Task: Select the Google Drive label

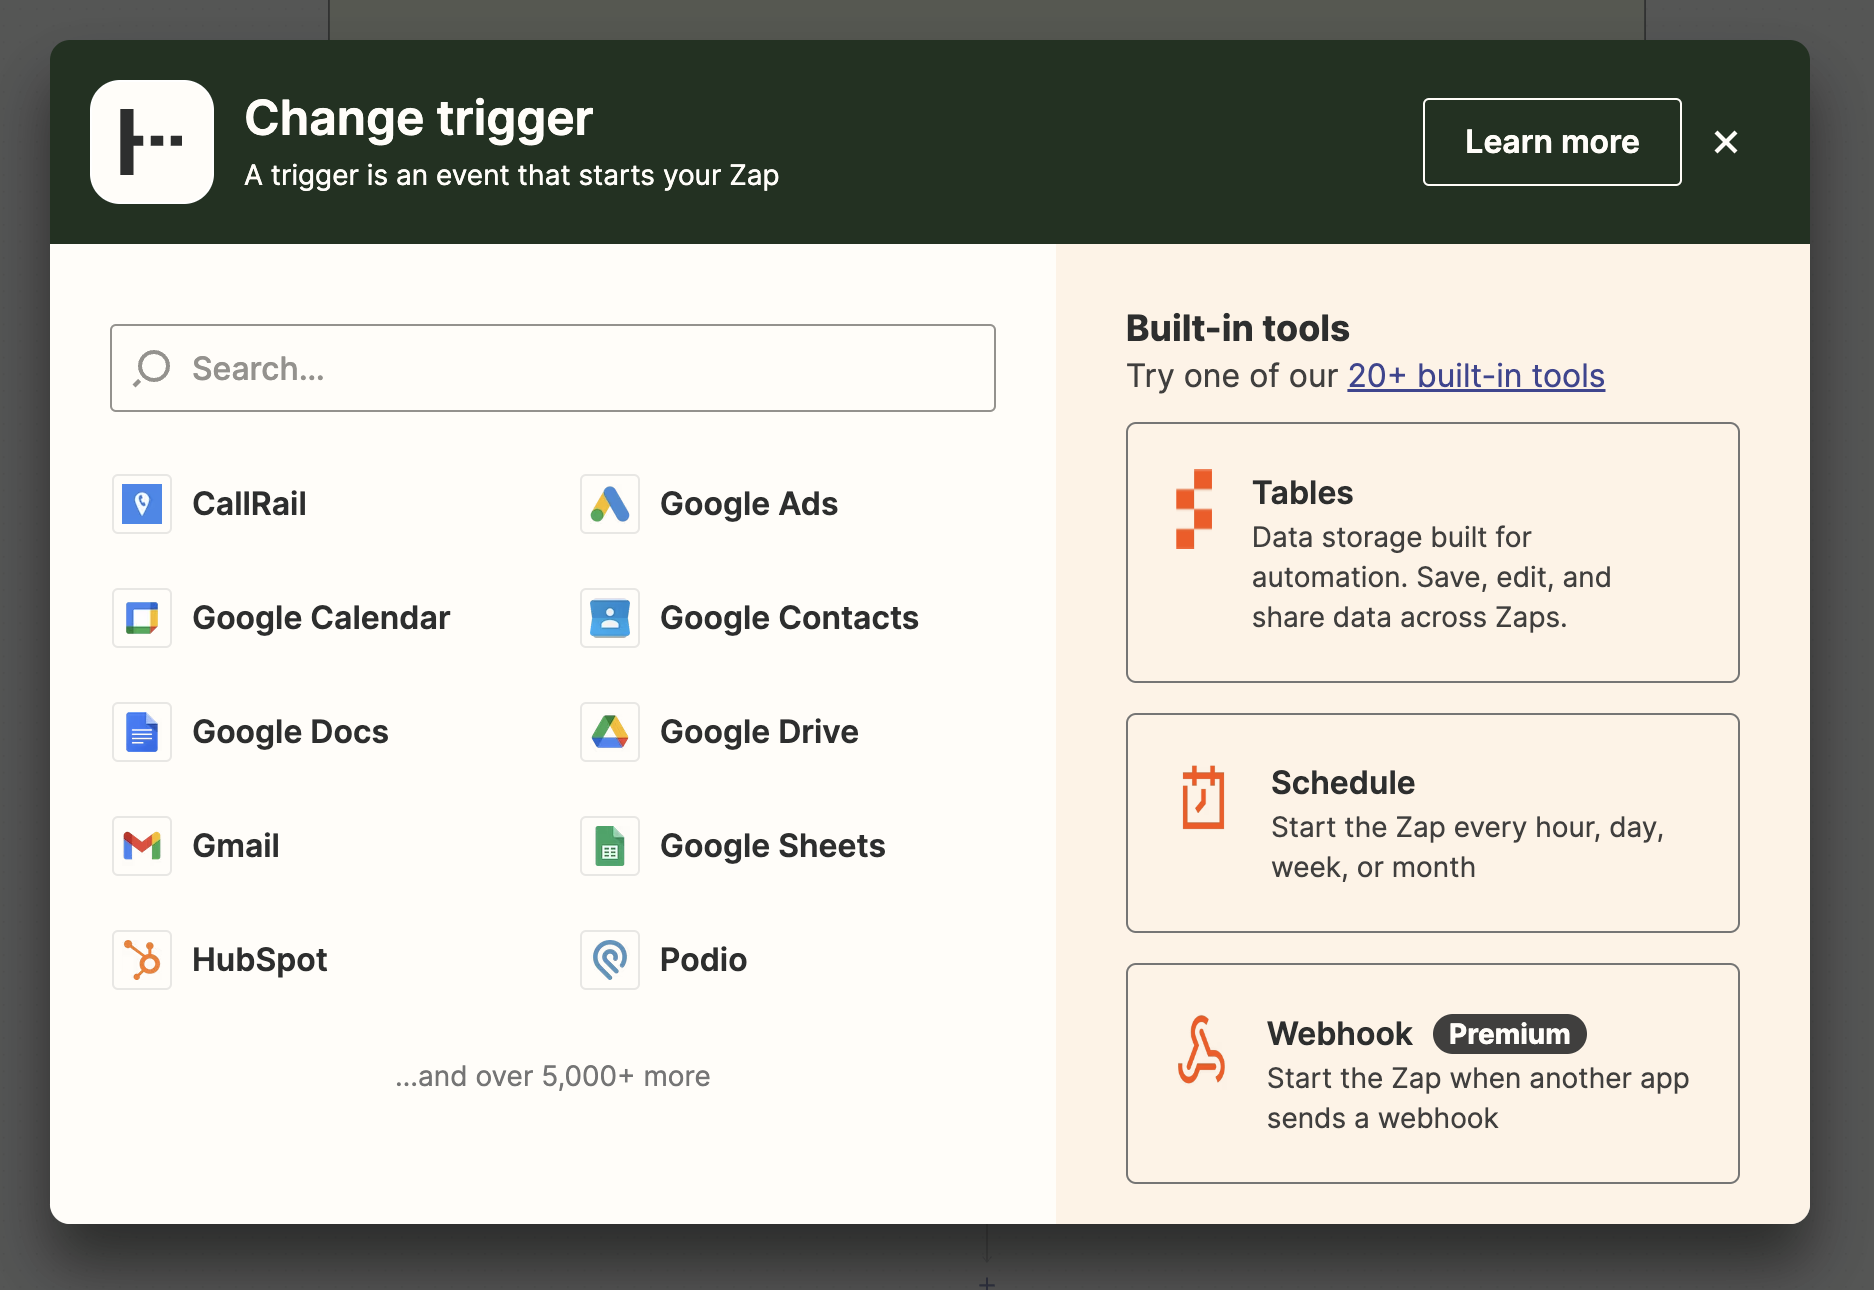Action: 759,732
